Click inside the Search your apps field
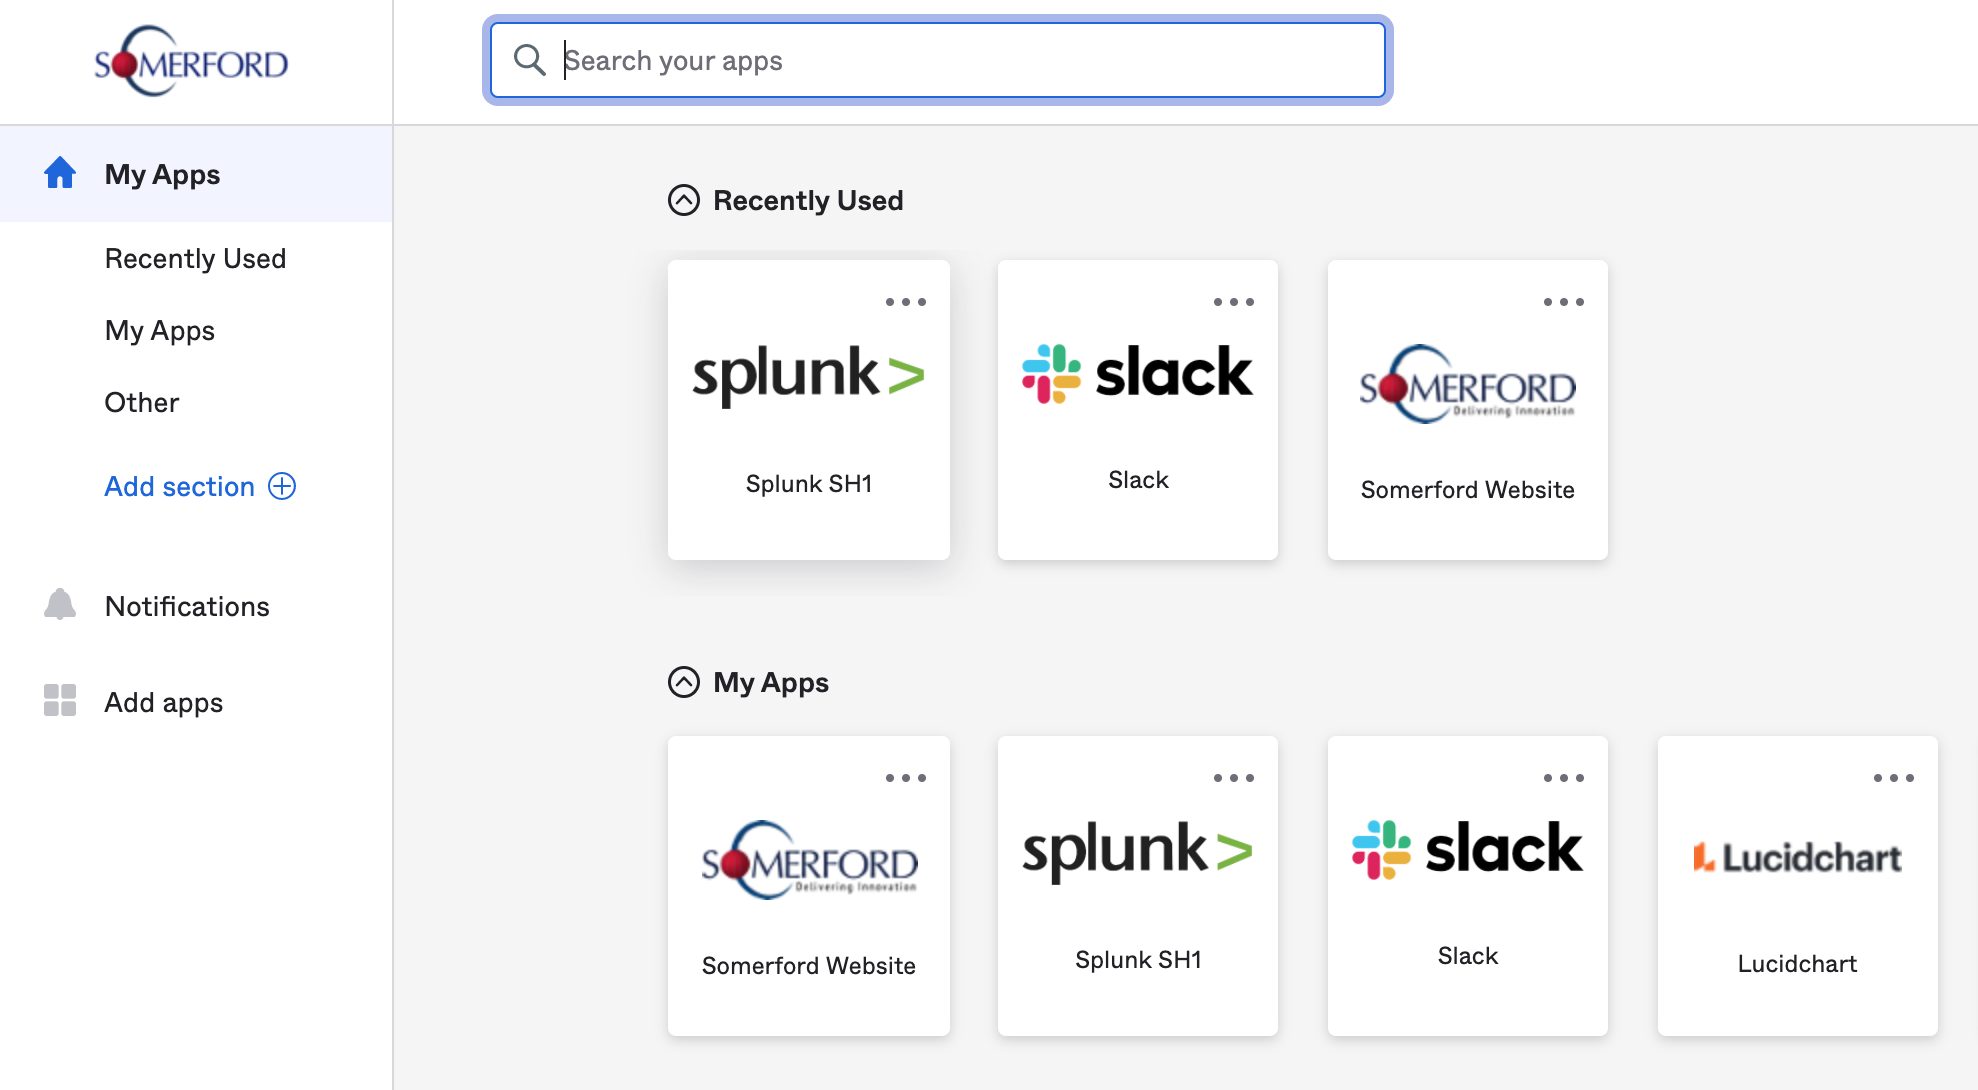This screenshot has width=1978, height=1090. pyautogui.click(x=900, y=60)
